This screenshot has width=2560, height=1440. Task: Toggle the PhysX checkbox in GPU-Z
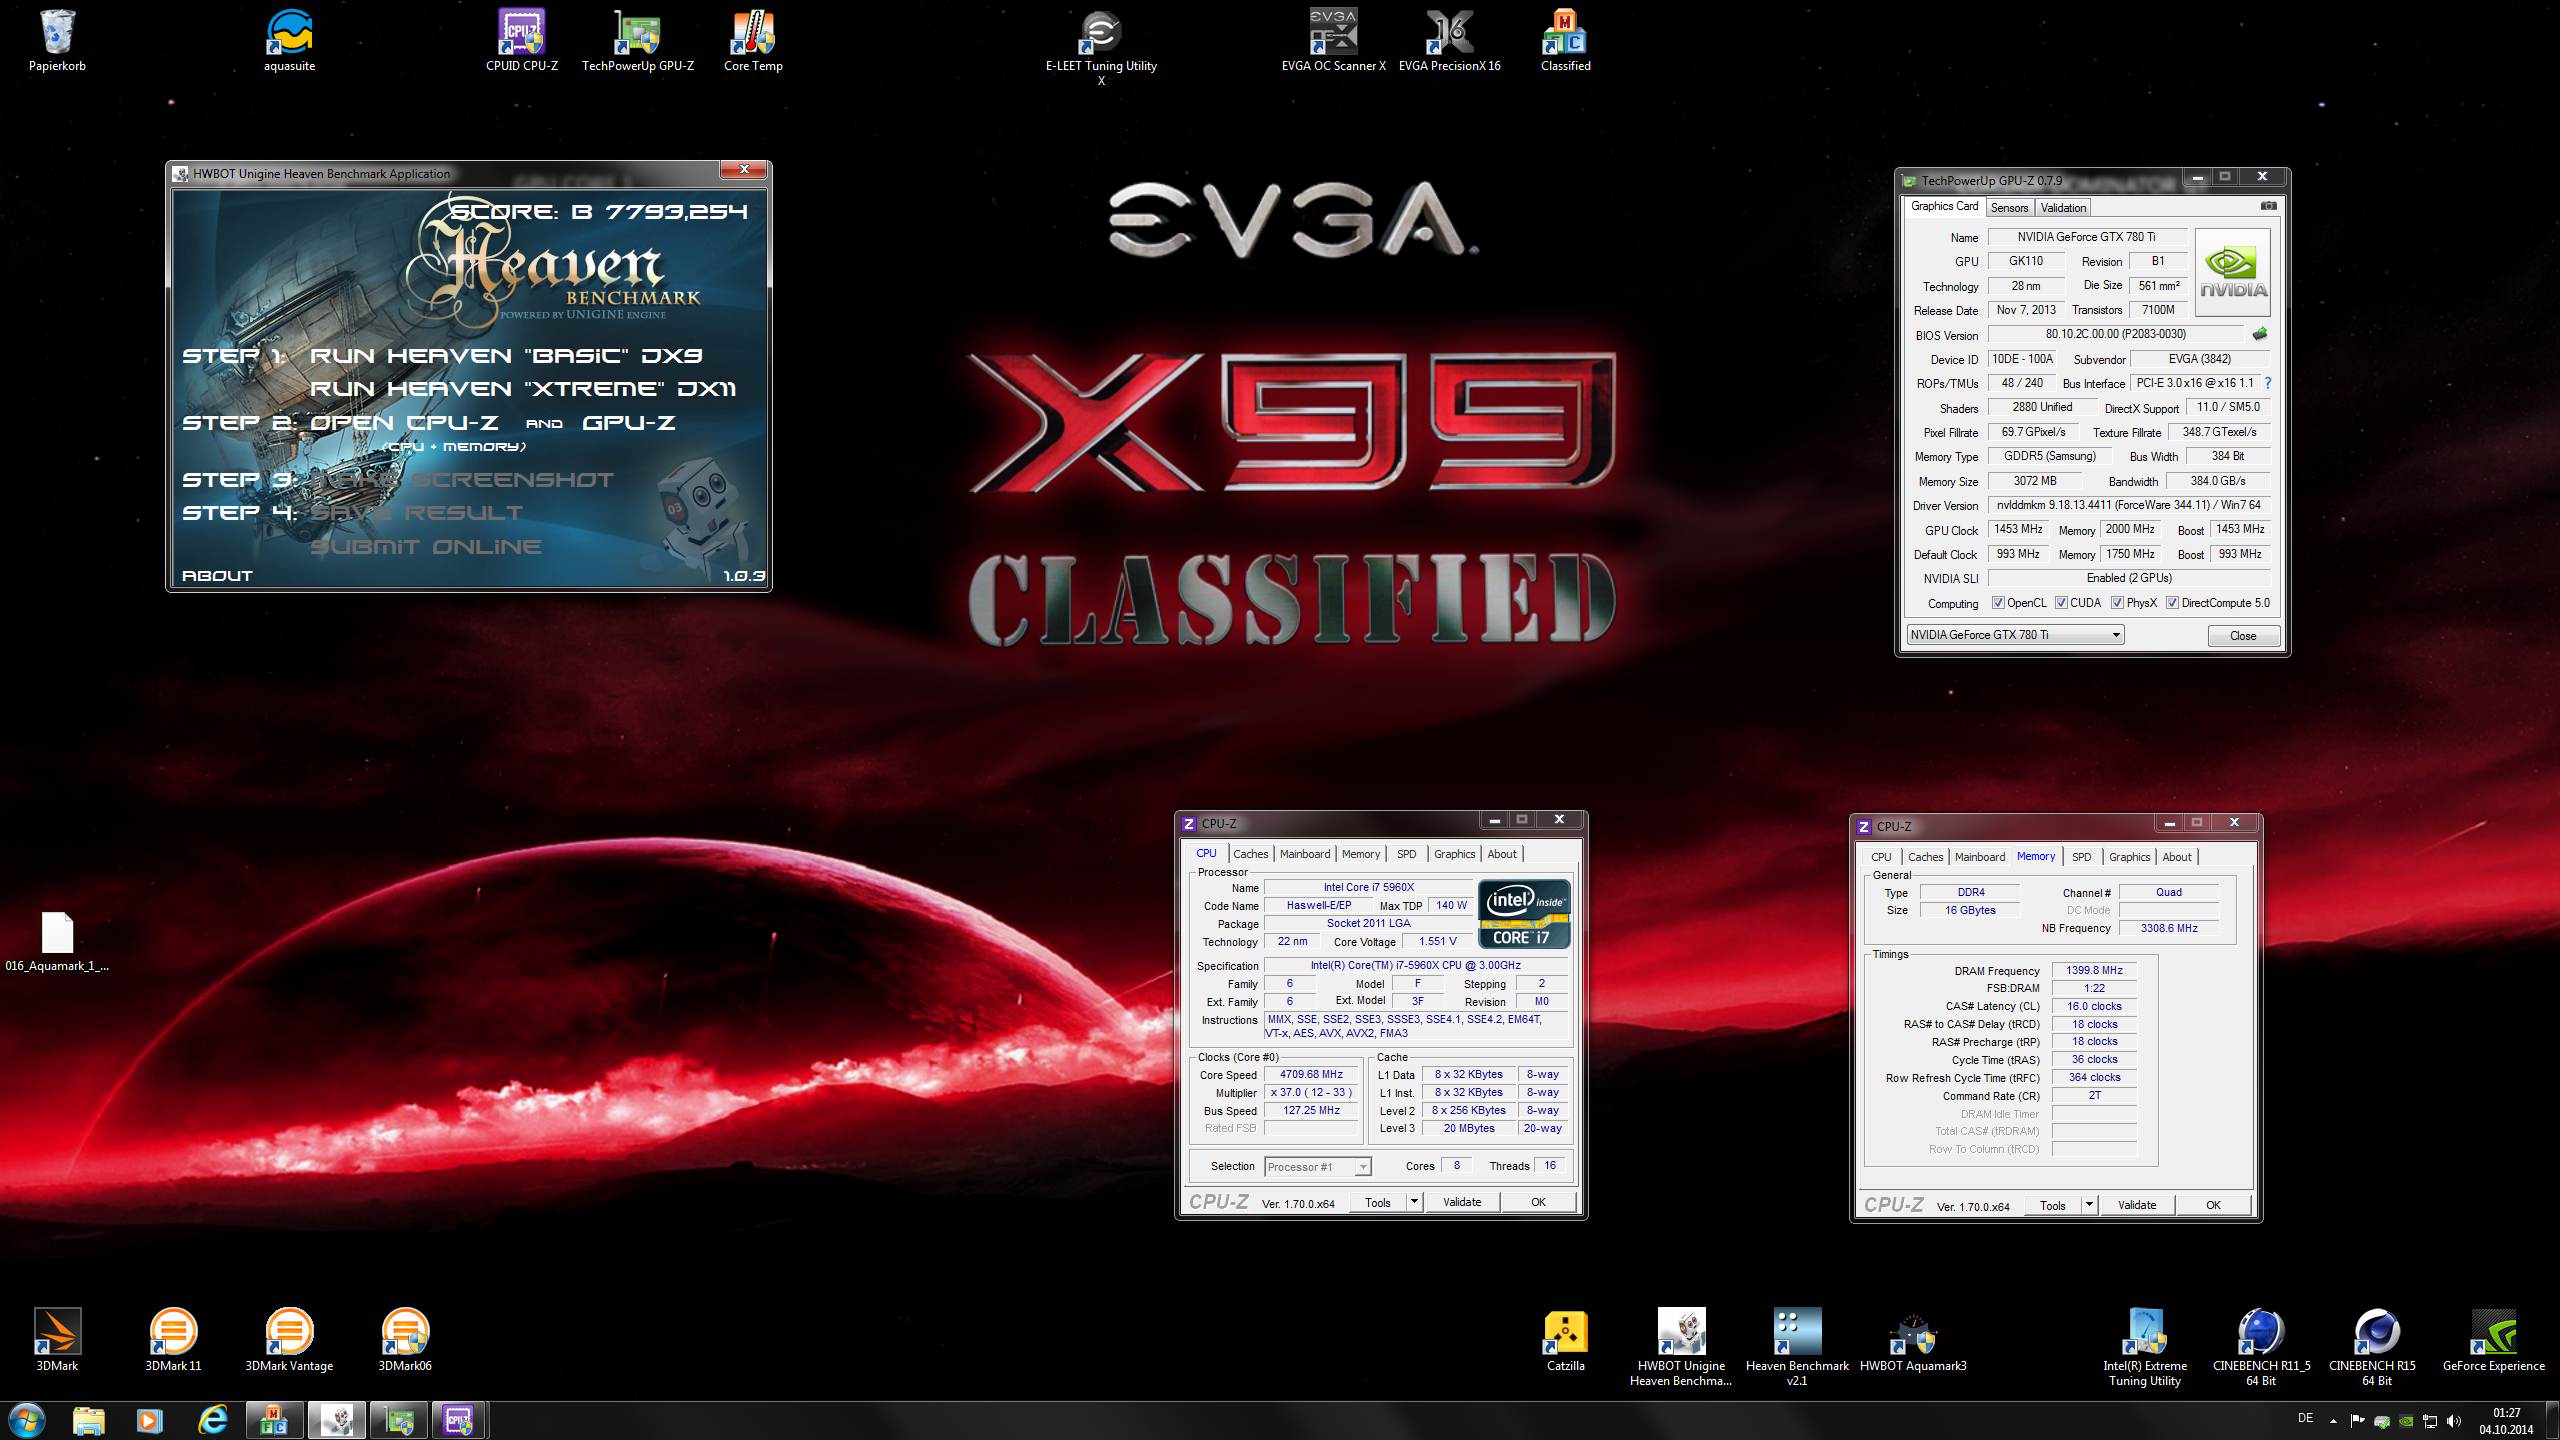[2117, 603]
